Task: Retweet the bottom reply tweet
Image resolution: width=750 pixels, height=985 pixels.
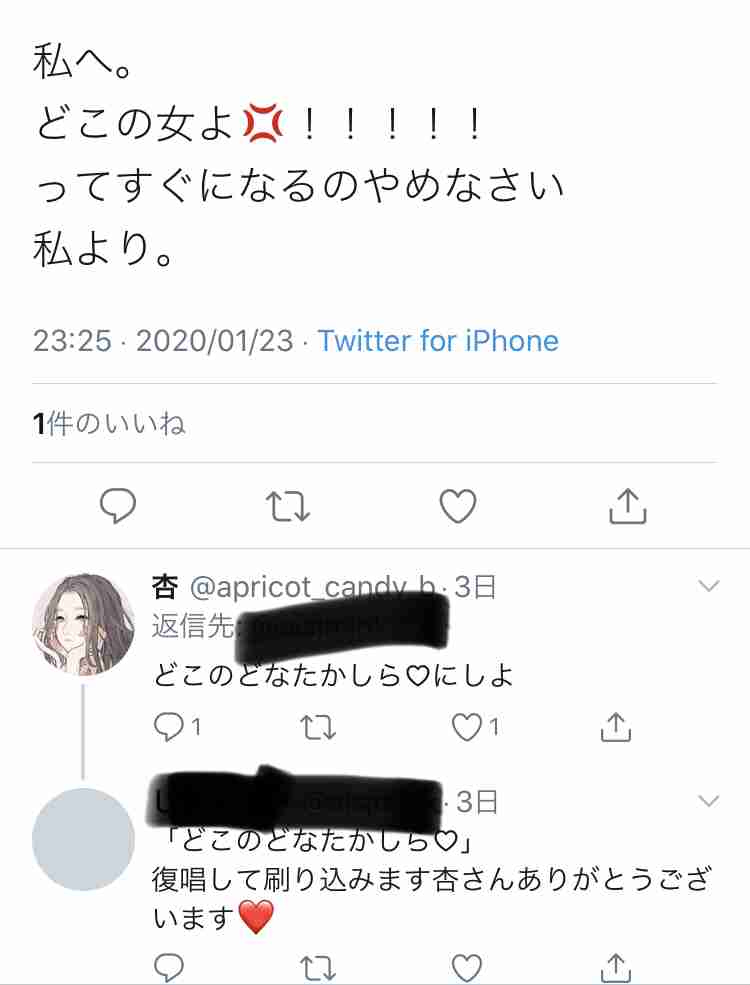Action: click(318, 969)
